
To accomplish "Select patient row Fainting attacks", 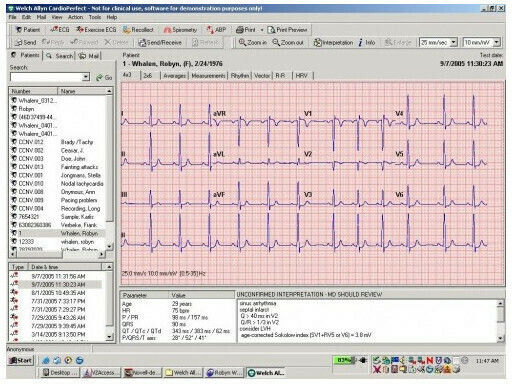I will click(57, 167).
